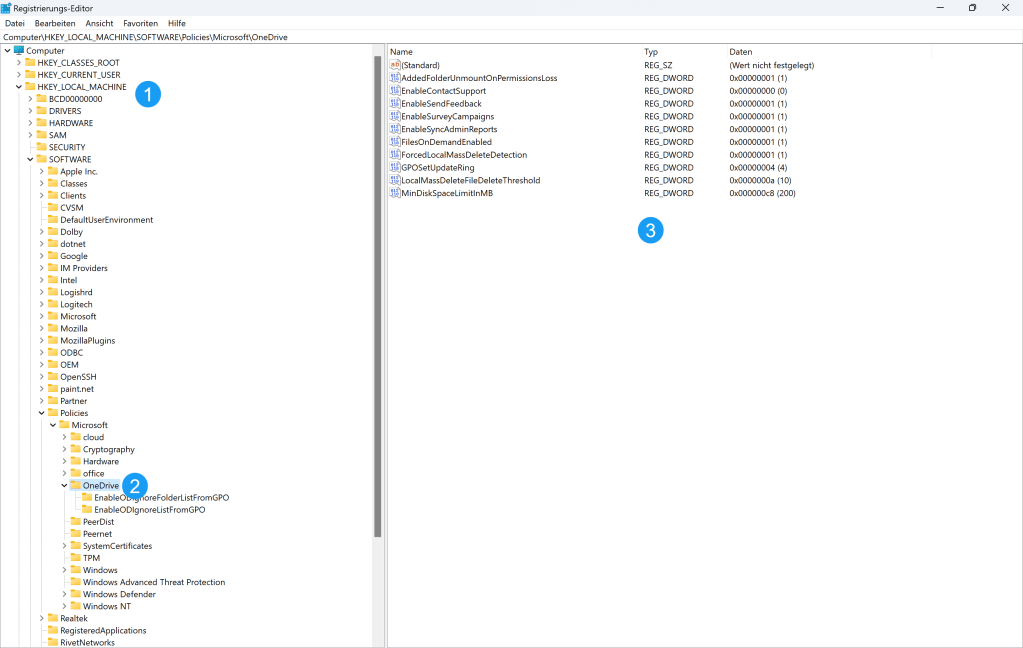Click the (Standard) REG_SZ string icon
Viewport: 1023px width, 648px height.
[395, 64]
